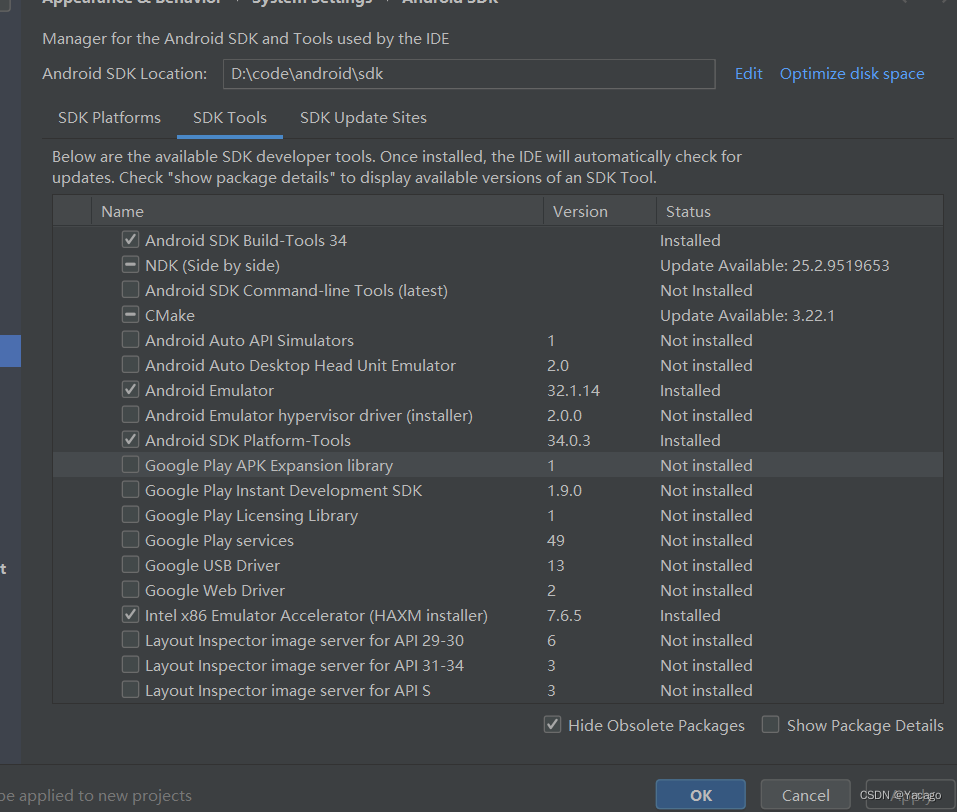Uncheck Android SDK Build-Tools 34

130,240
